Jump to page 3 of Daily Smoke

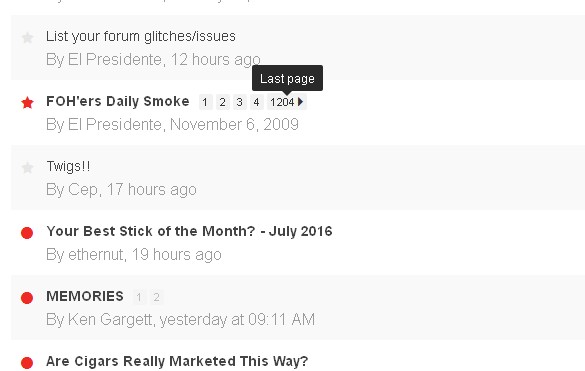[240, 102]
